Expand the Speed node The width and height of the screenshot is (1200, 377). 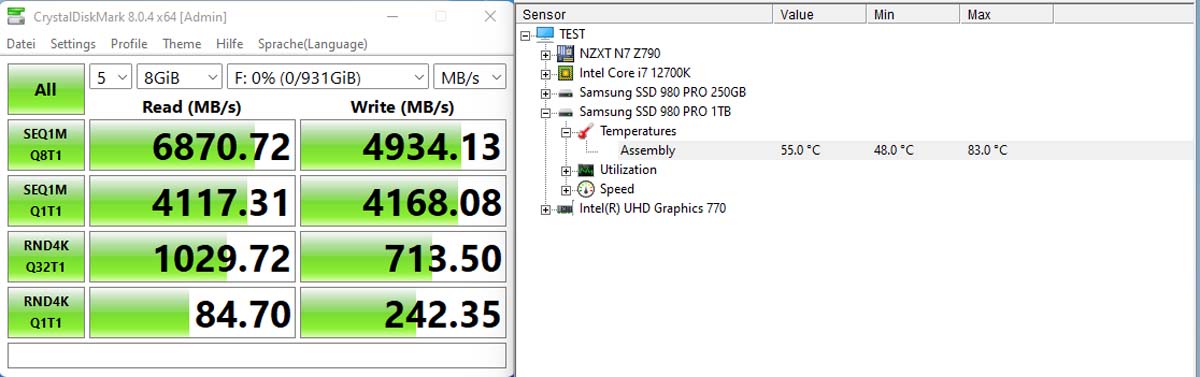(x=566, y=190)
